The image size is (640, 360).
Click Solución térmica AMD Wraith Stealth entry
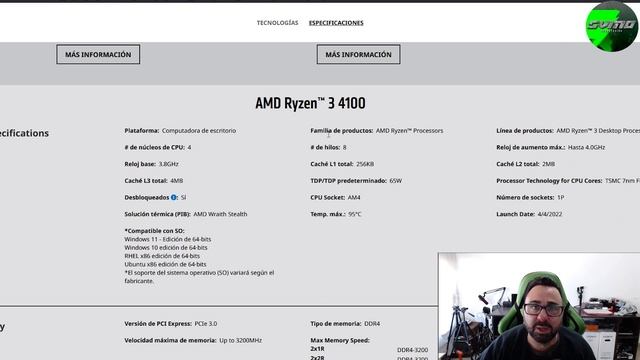[x=186, y=214]
